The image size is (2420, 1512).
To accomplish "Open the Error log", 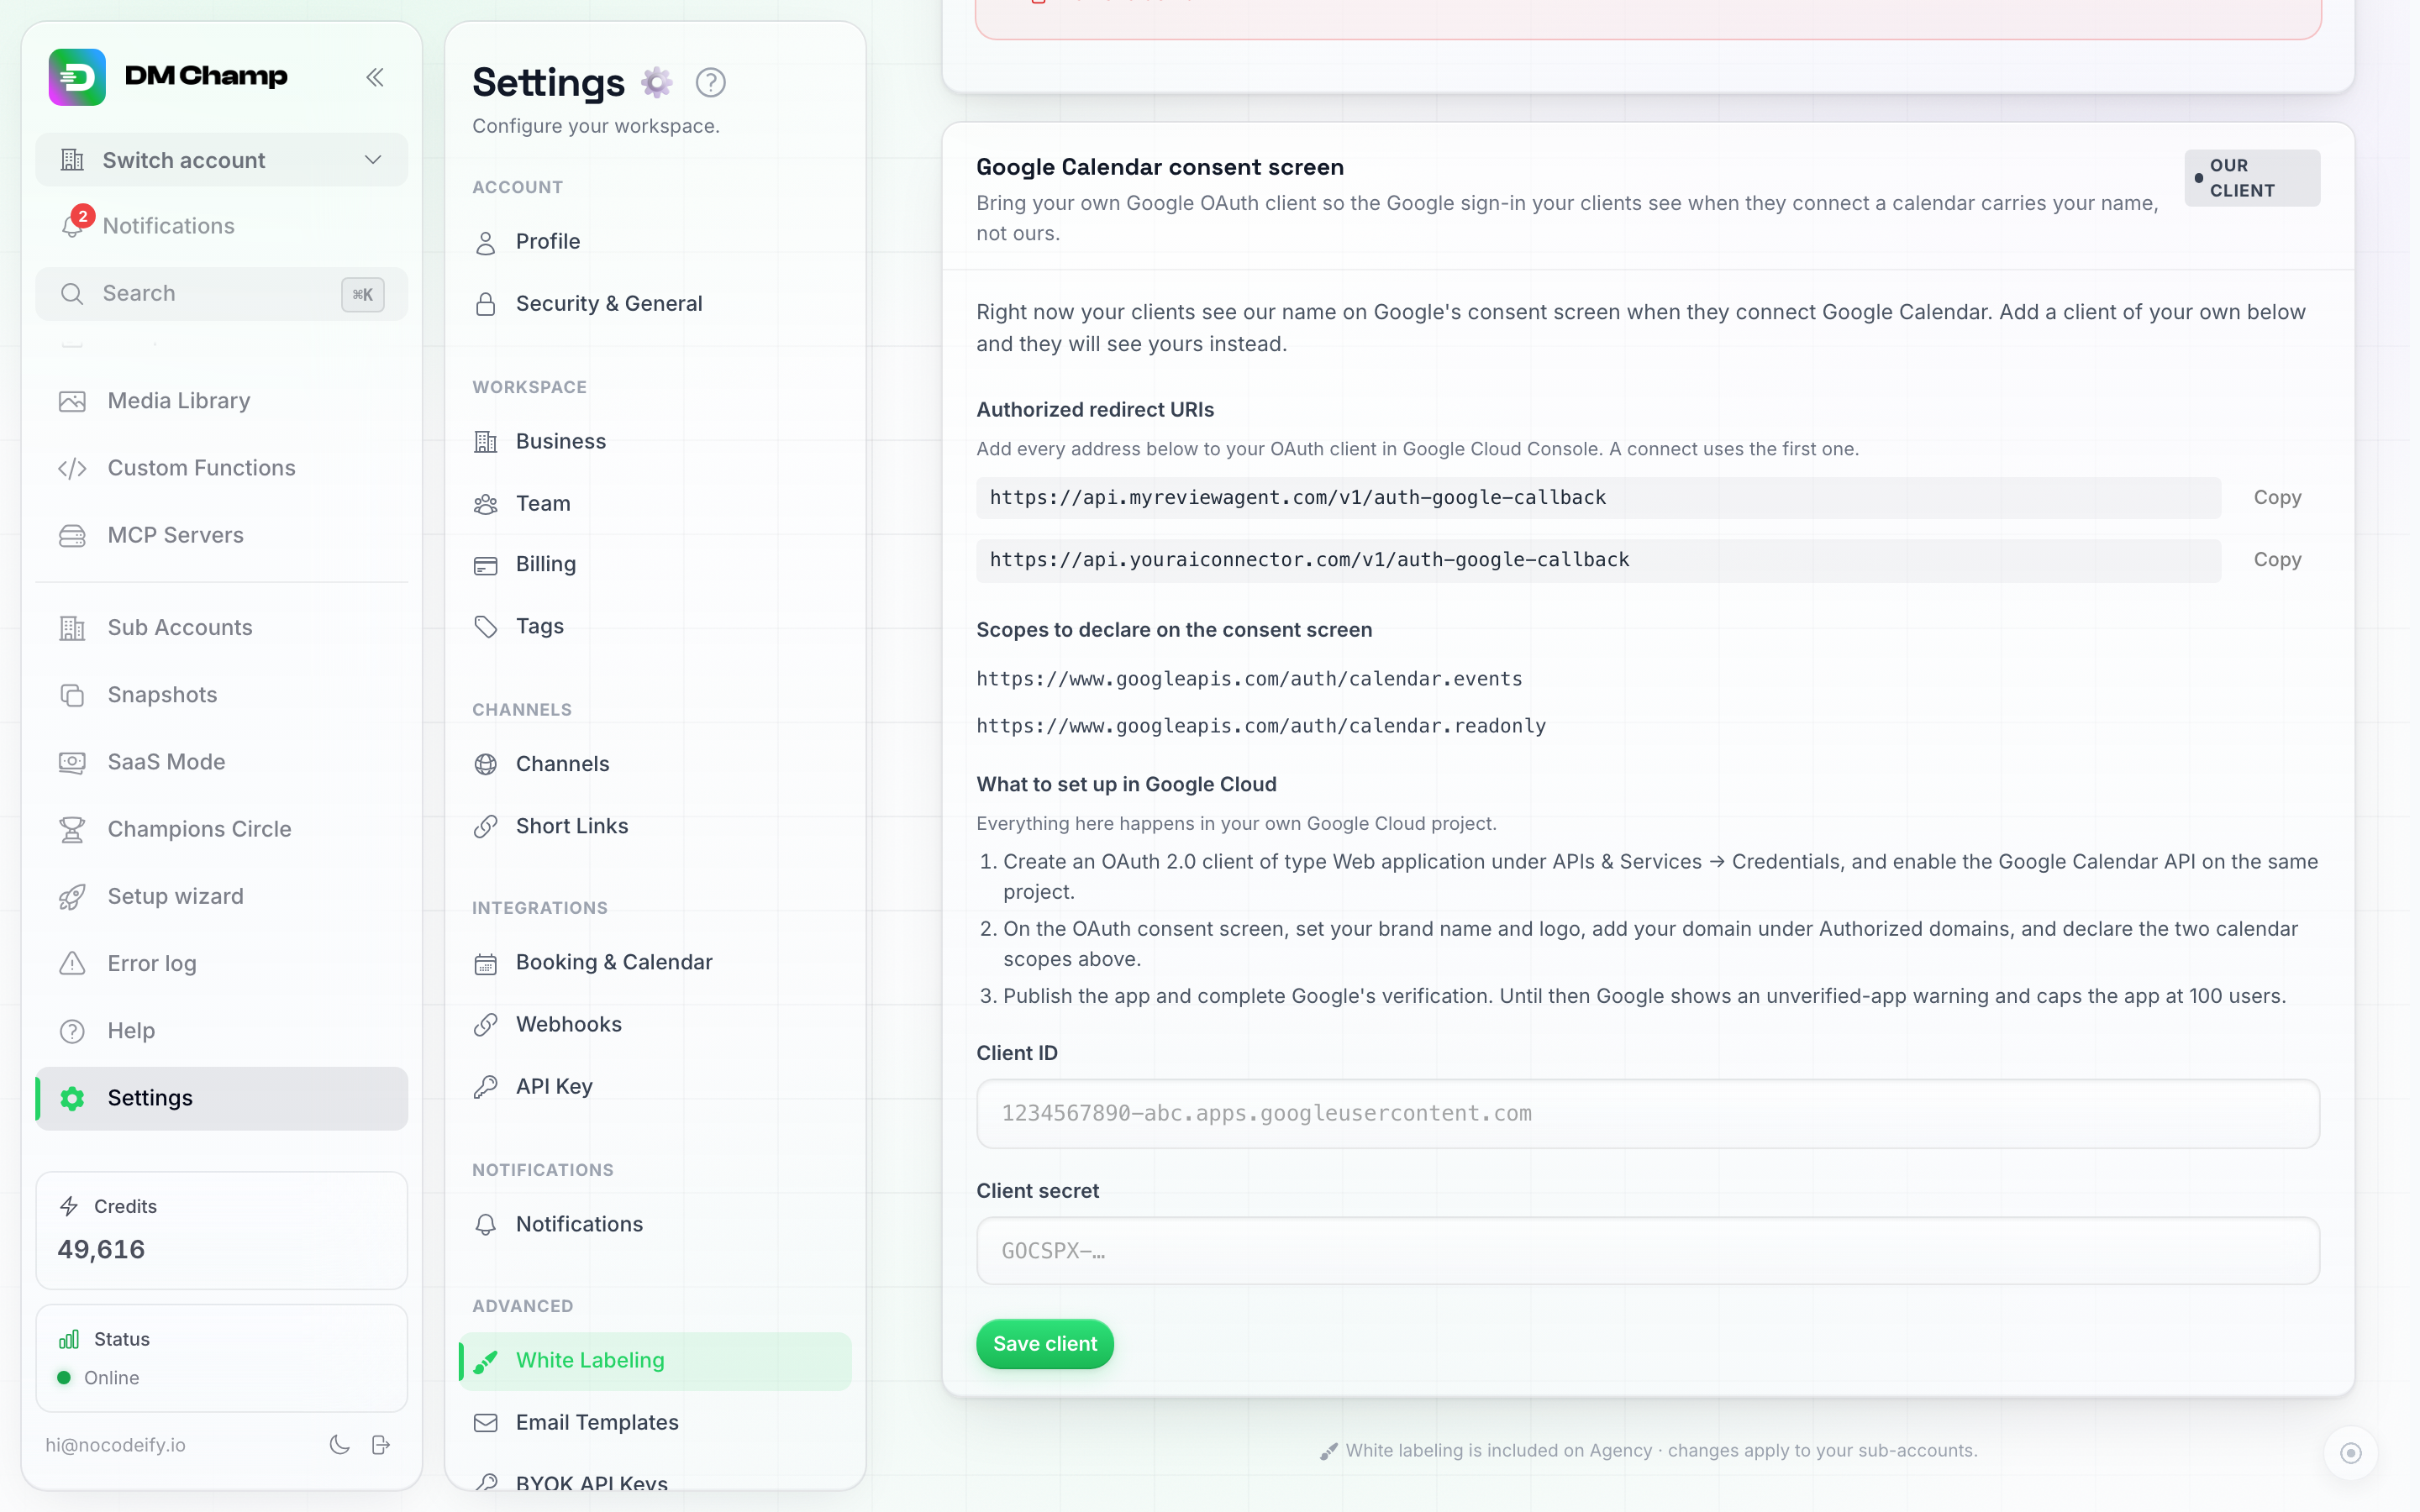I will pyautogui.click(x=221, y=963).
